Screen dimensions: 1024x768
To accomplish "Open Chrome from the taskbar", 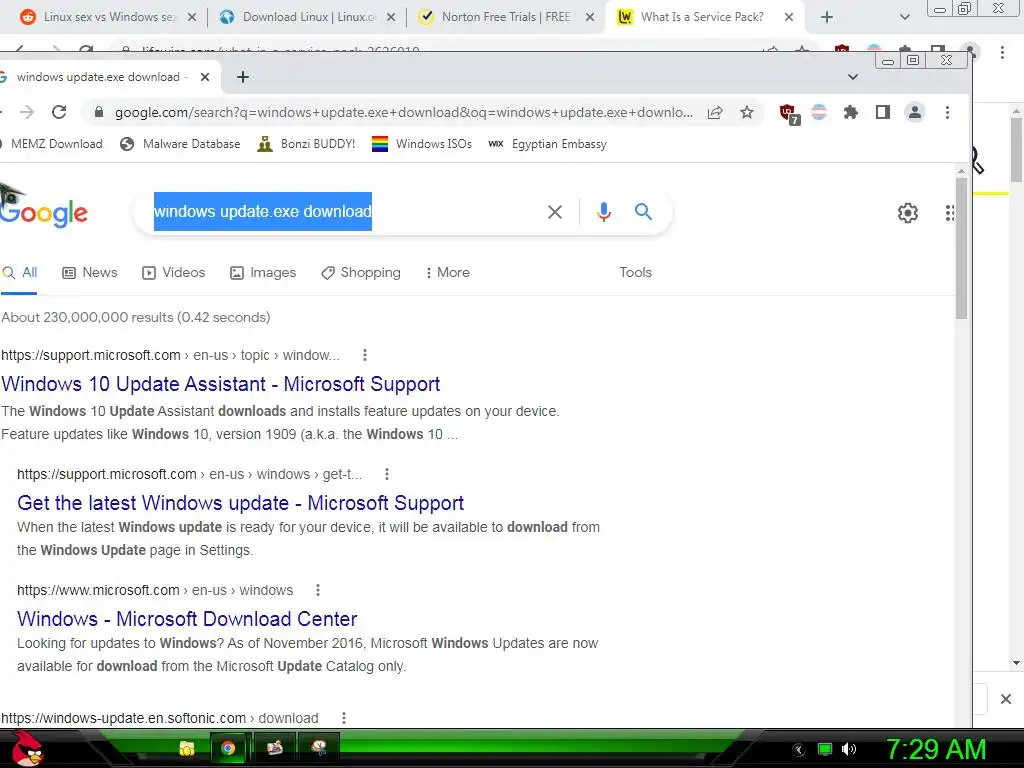I will click(228, 748).
